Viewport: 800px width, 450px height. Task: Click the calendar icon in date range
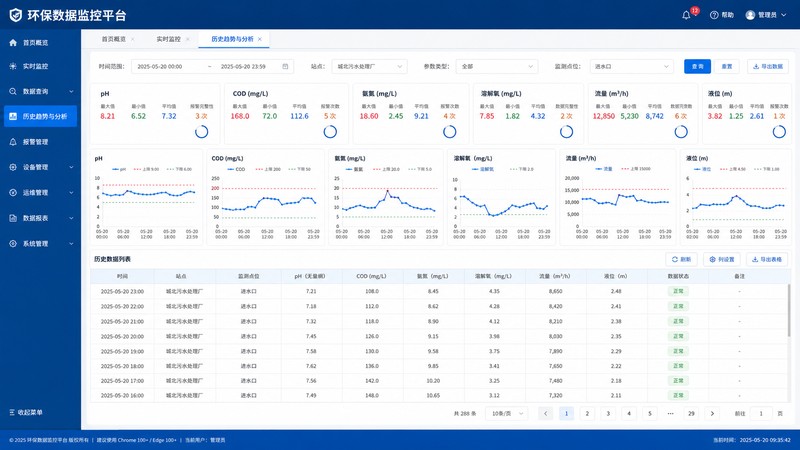coord(285,66)
